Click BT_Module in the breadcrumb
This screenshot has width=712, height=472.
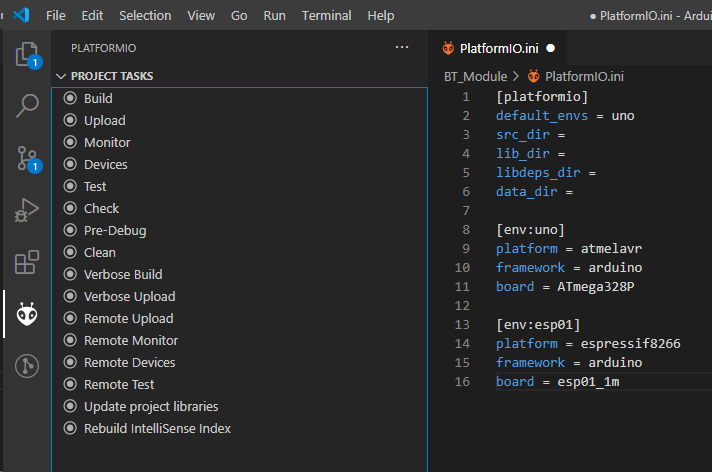[475, 76]
